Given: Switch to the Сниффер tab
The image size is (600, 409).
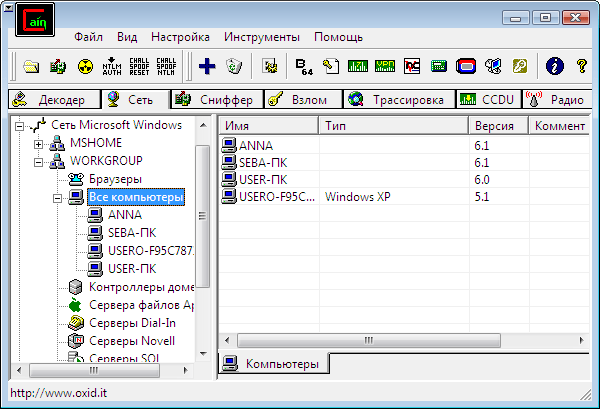Looking at the screenshot, I should 217,99.
